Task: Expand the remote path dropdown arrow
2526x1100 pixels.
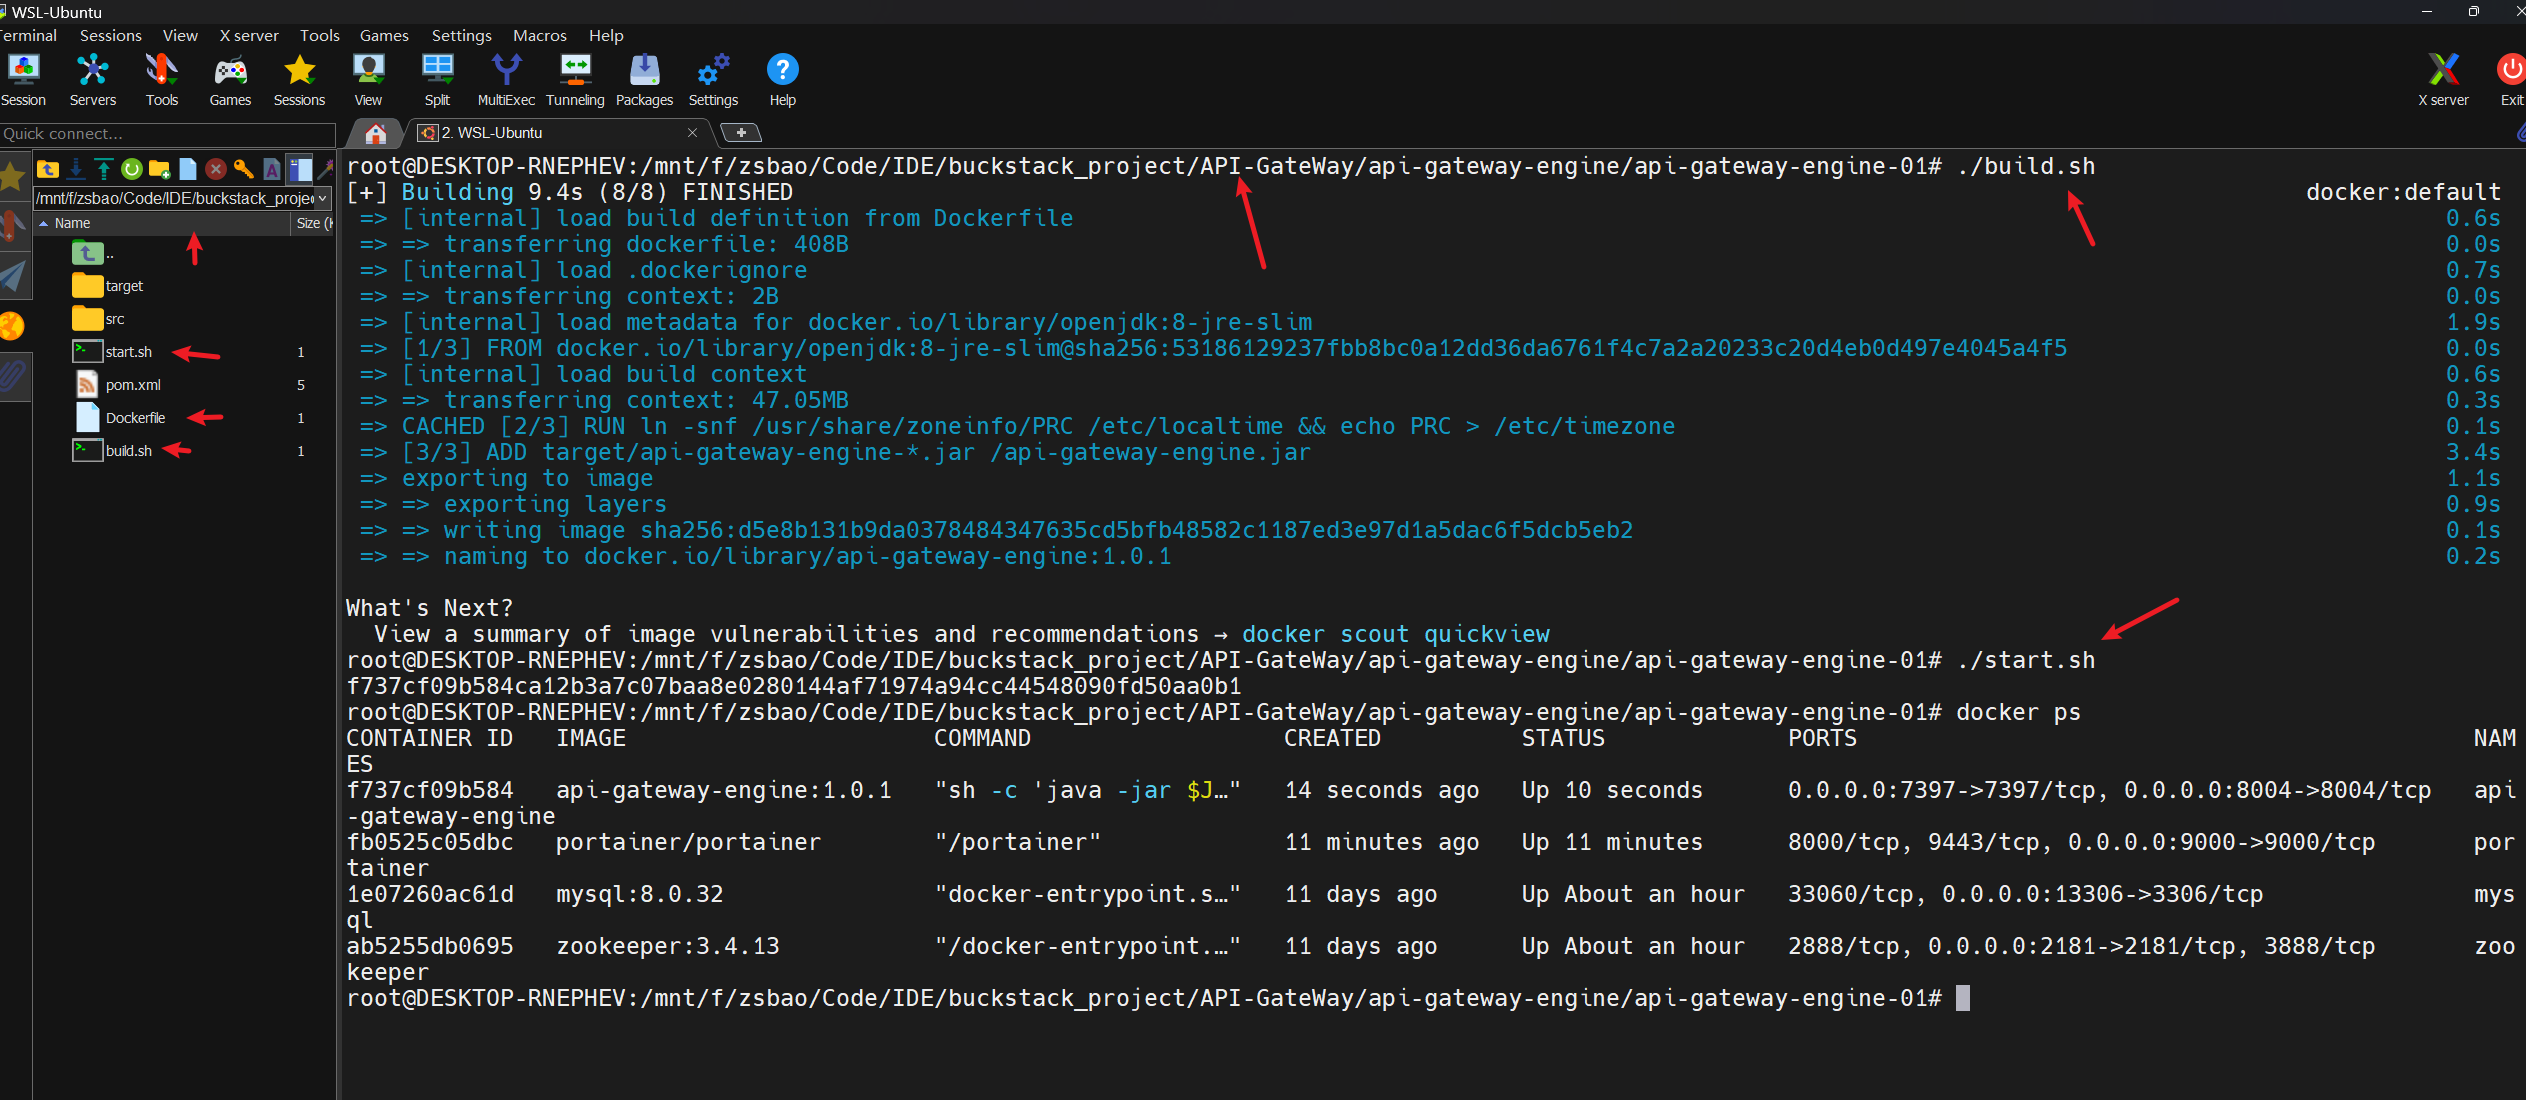Action: point(322,198)
